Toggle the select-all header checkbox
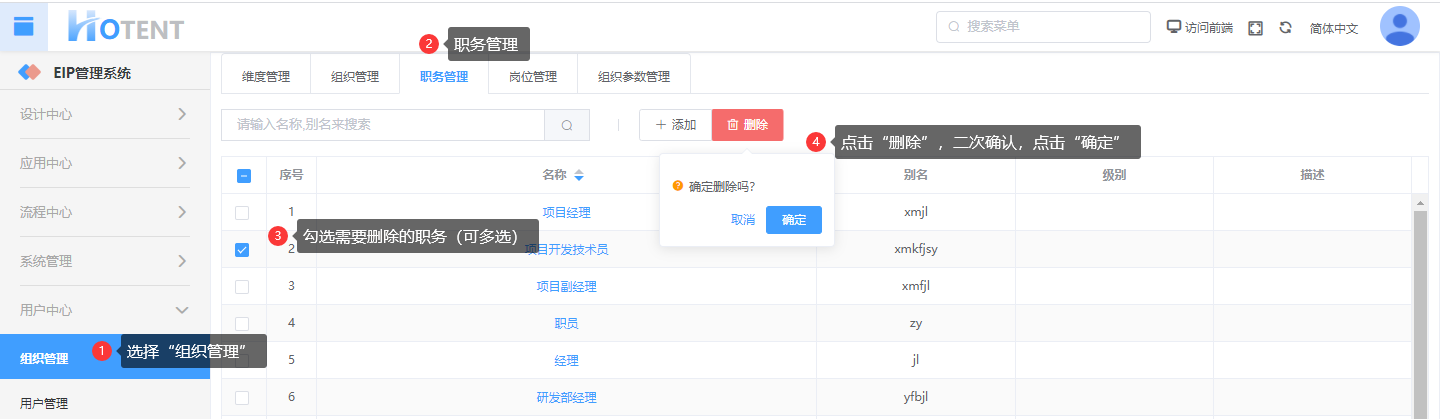The image size is (1440, 419). tap(243, 176)
